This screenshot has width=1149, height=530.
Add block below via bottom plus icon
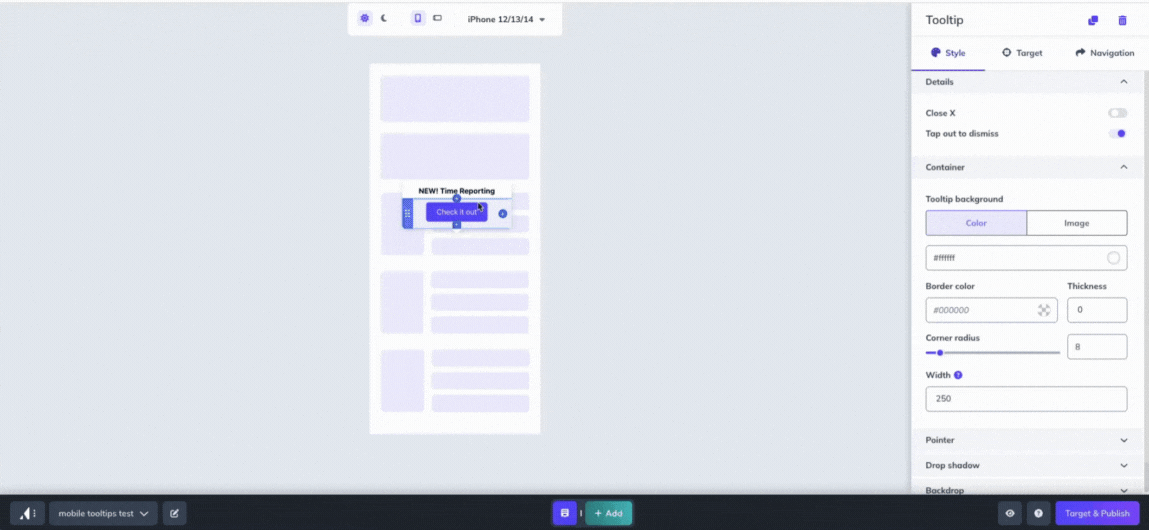point(457,225)
